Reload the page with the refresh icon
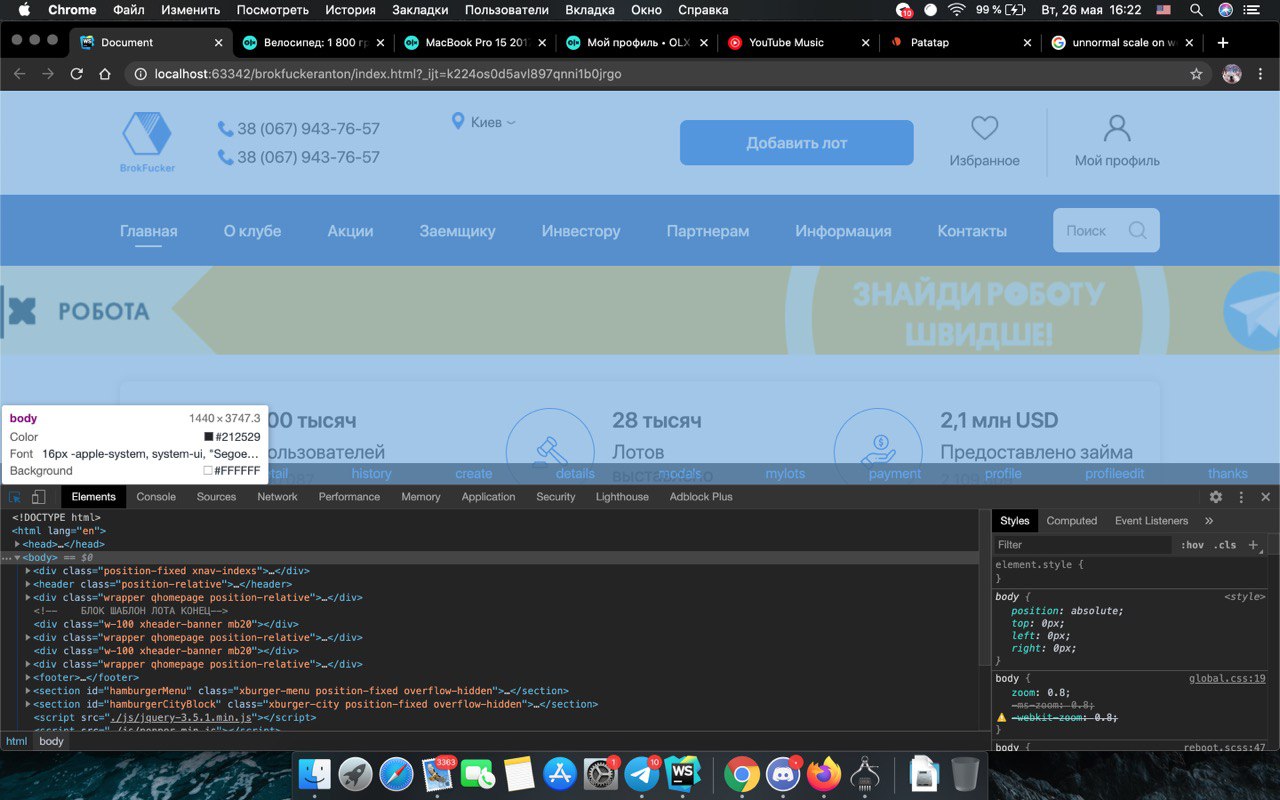 click(76, 74)
